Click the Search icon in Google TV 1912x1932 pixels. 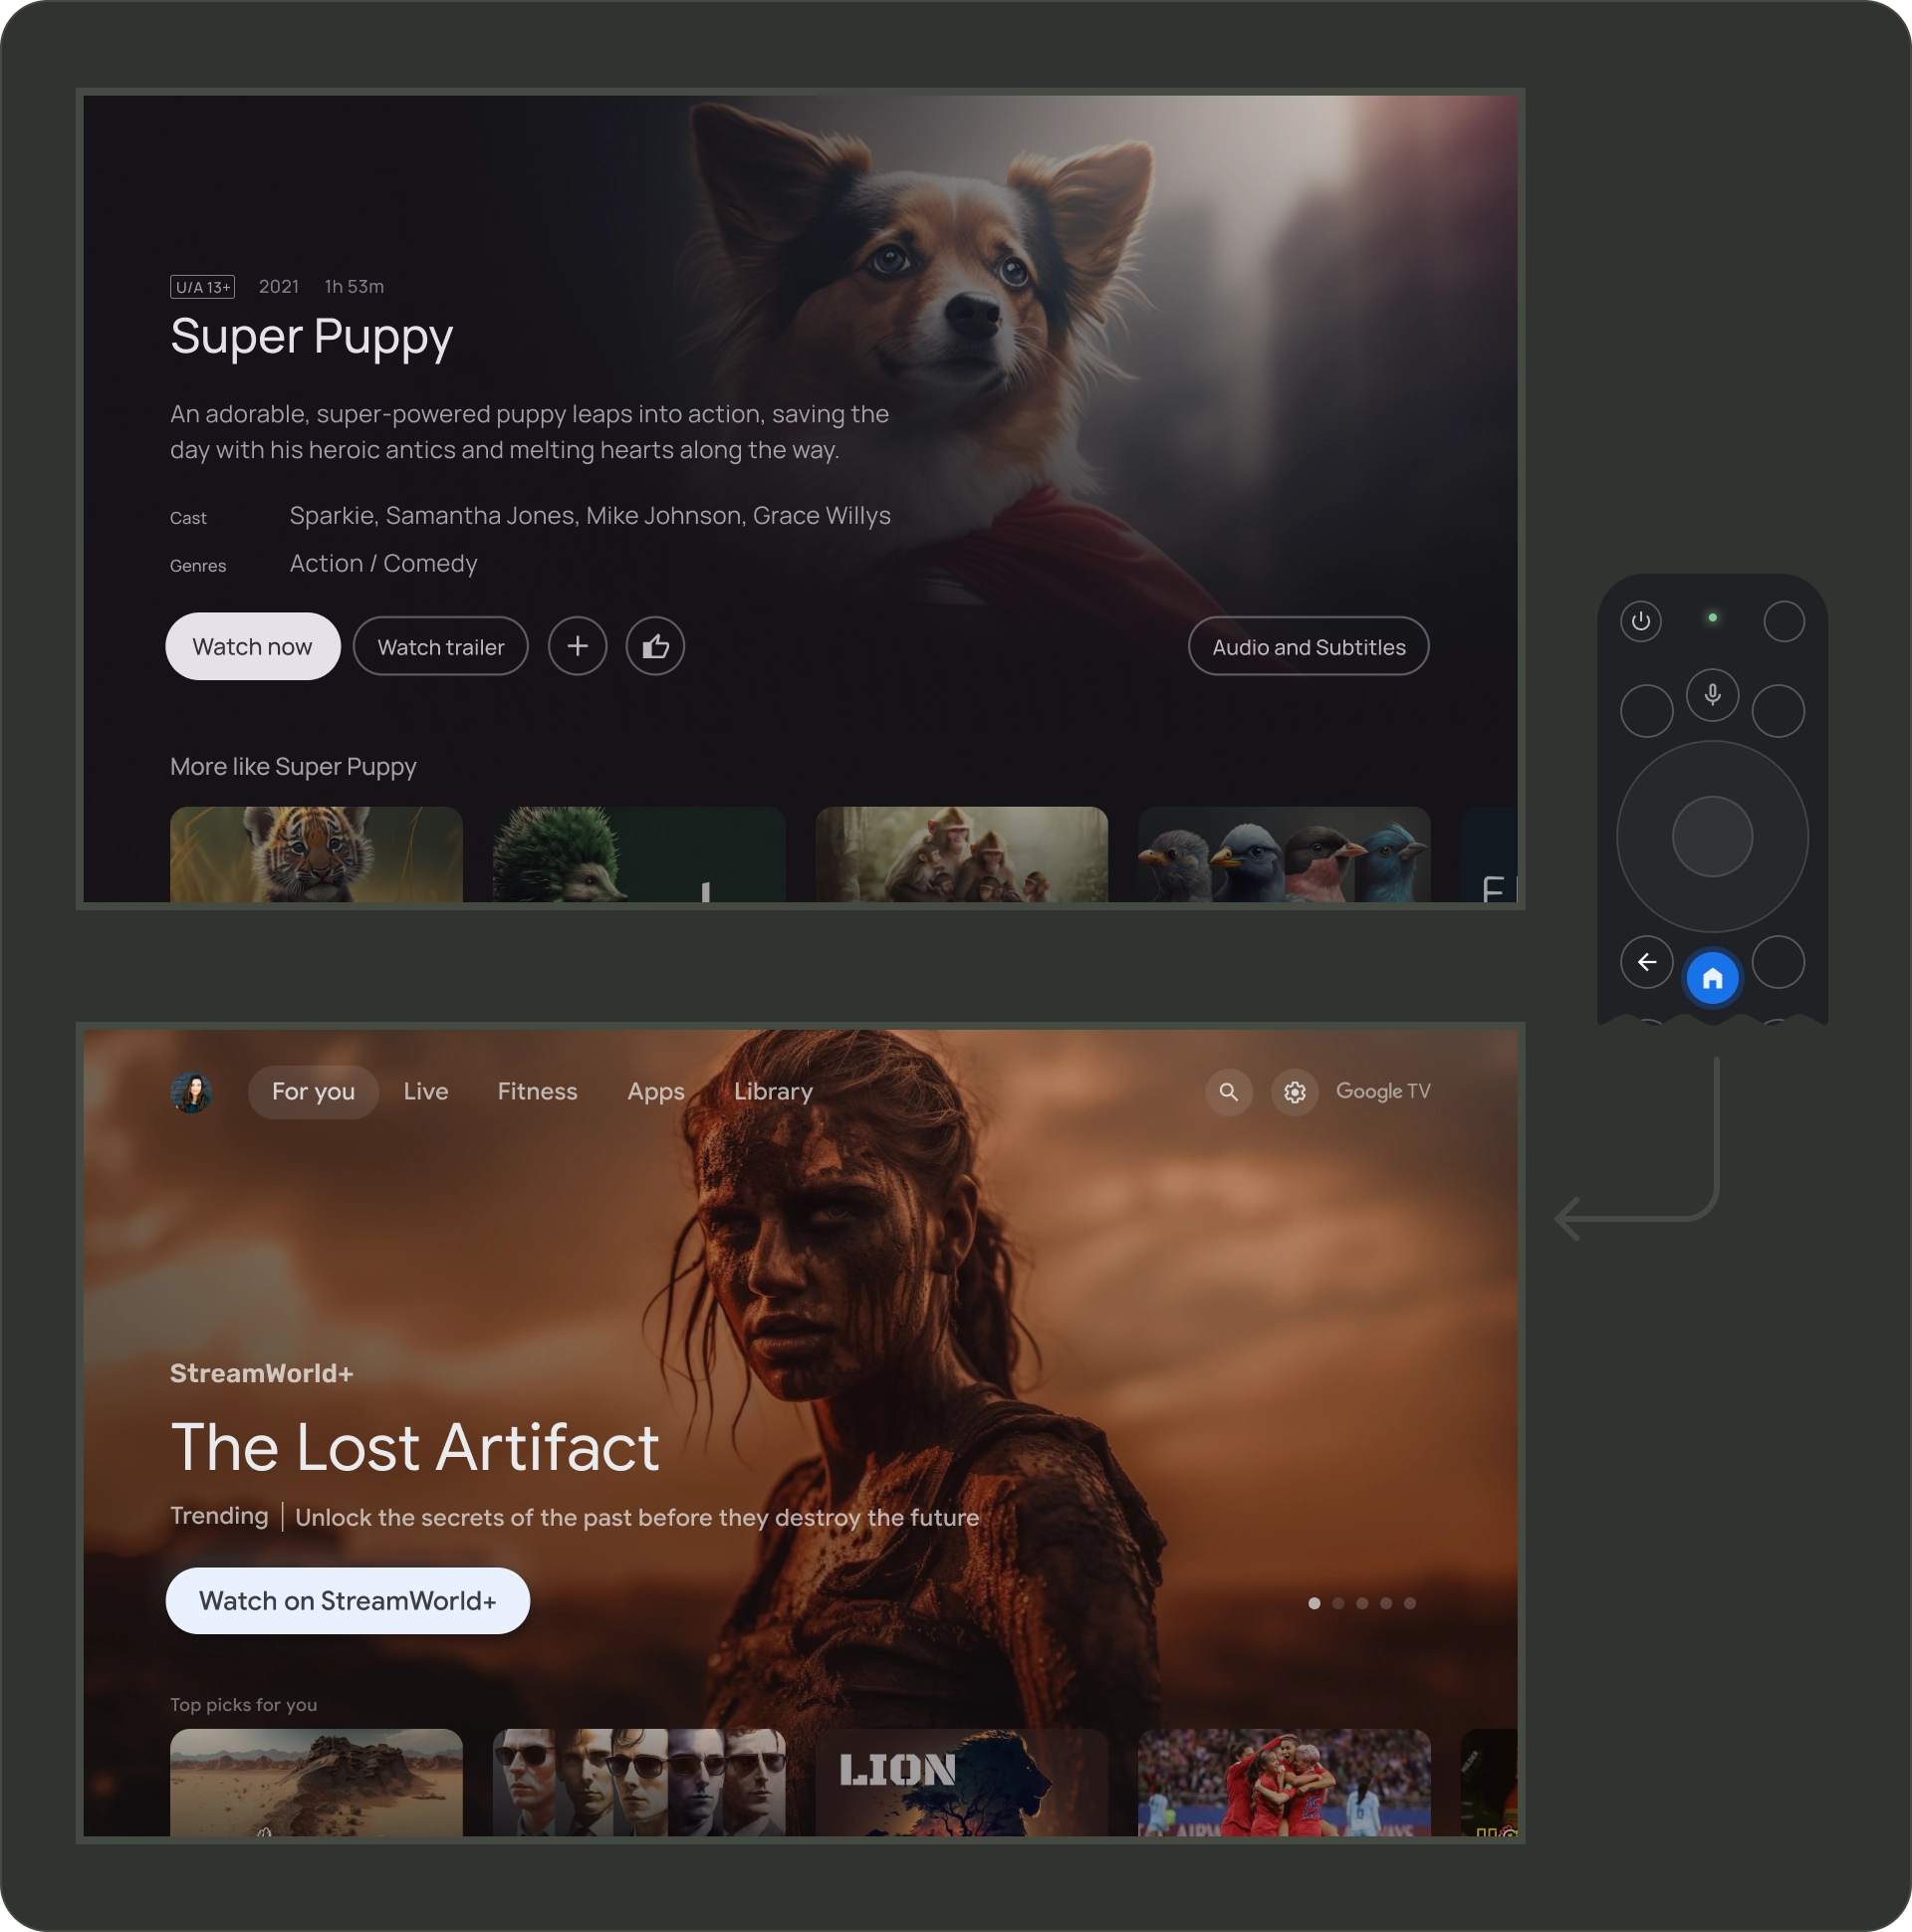coord(1229,1091)
